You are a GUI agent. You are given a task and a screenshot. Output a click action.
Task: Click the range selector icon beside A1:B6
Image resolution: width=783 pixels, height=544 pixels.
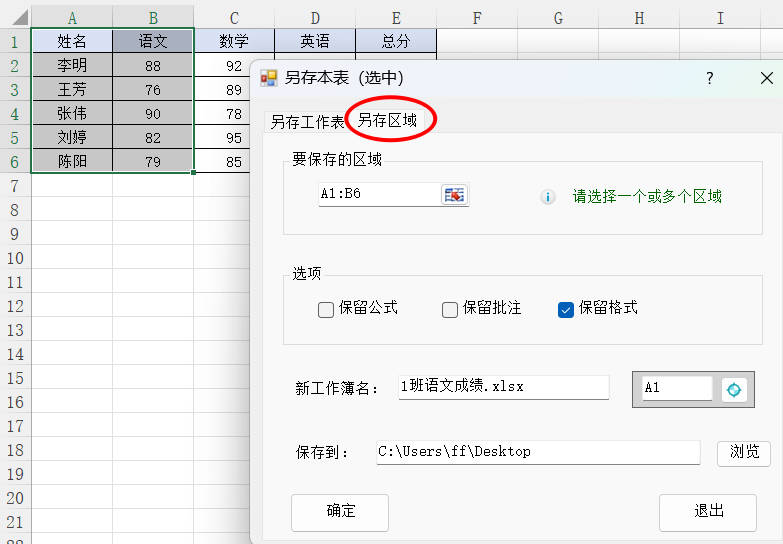pyautogui.click(x=455, y=195)
